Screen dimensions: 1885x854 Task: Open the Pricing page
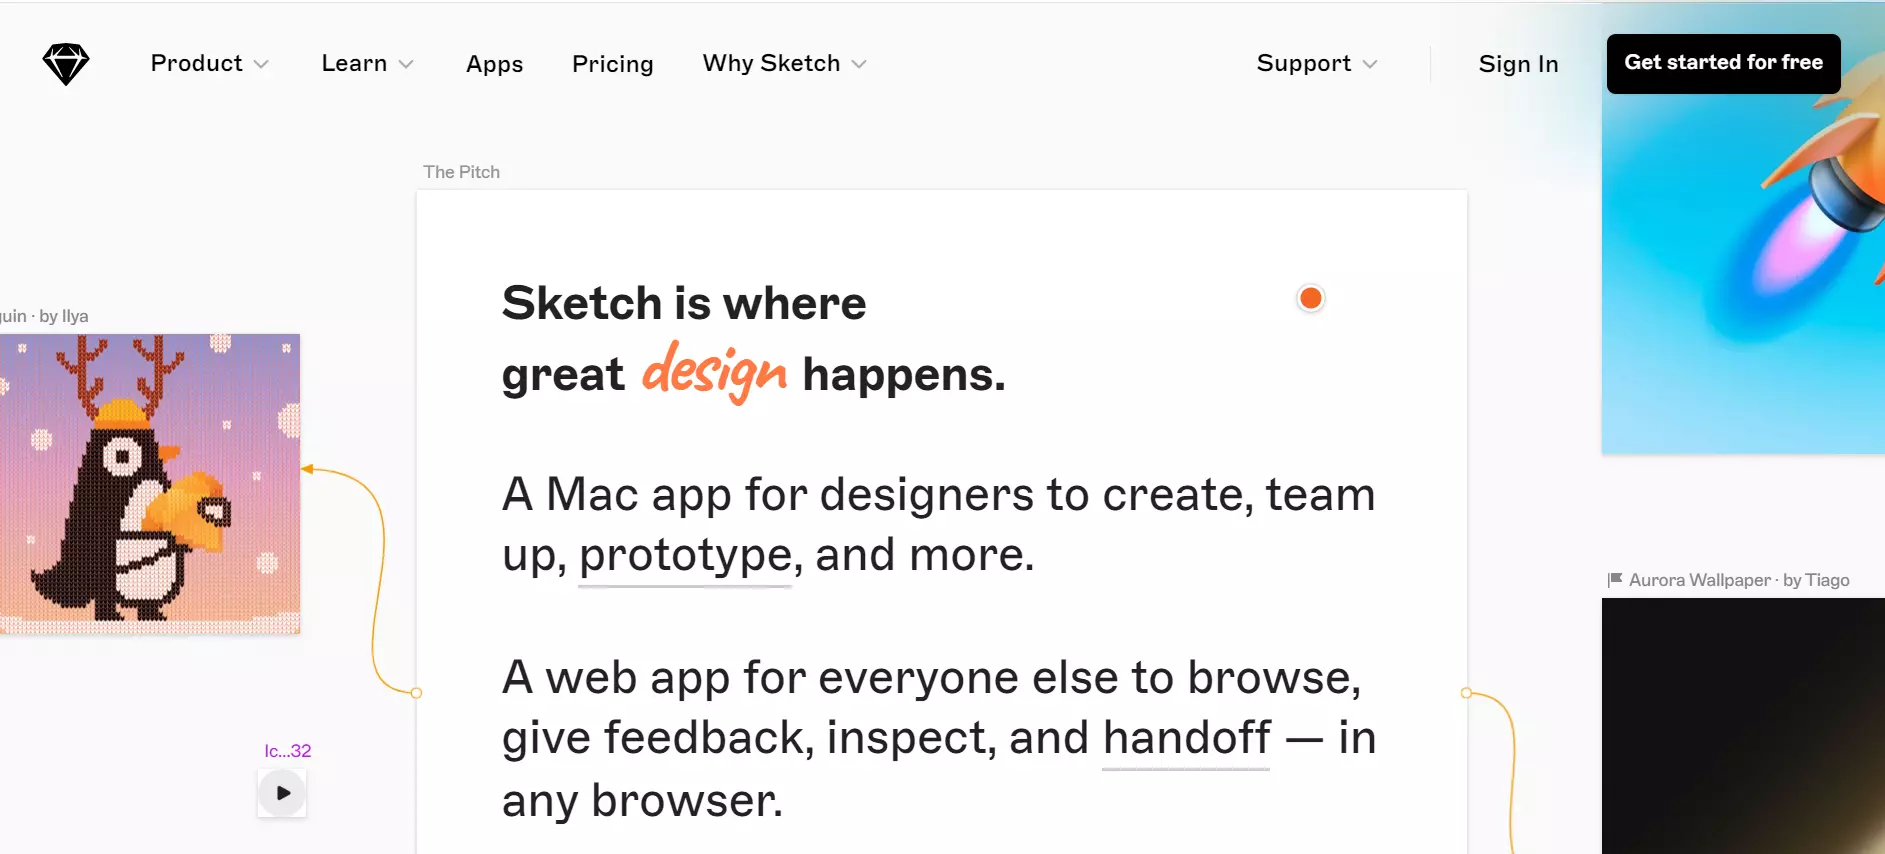click(612, 64)
